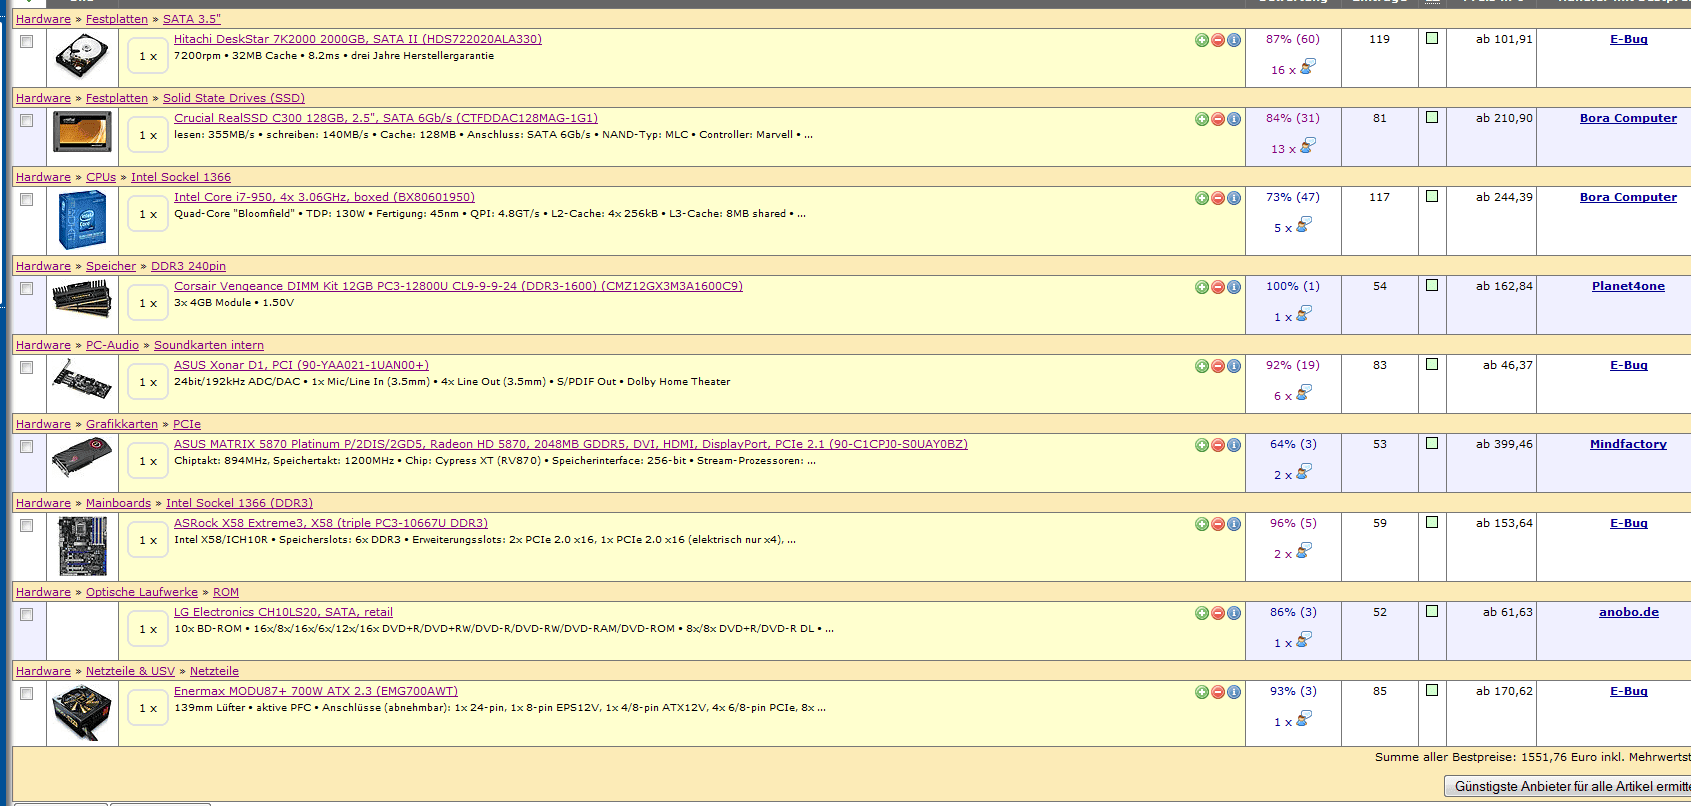Remove Hitachi DeskStar using red minus icon
The image size is (1691, 806).
(x=1218, y=40)
